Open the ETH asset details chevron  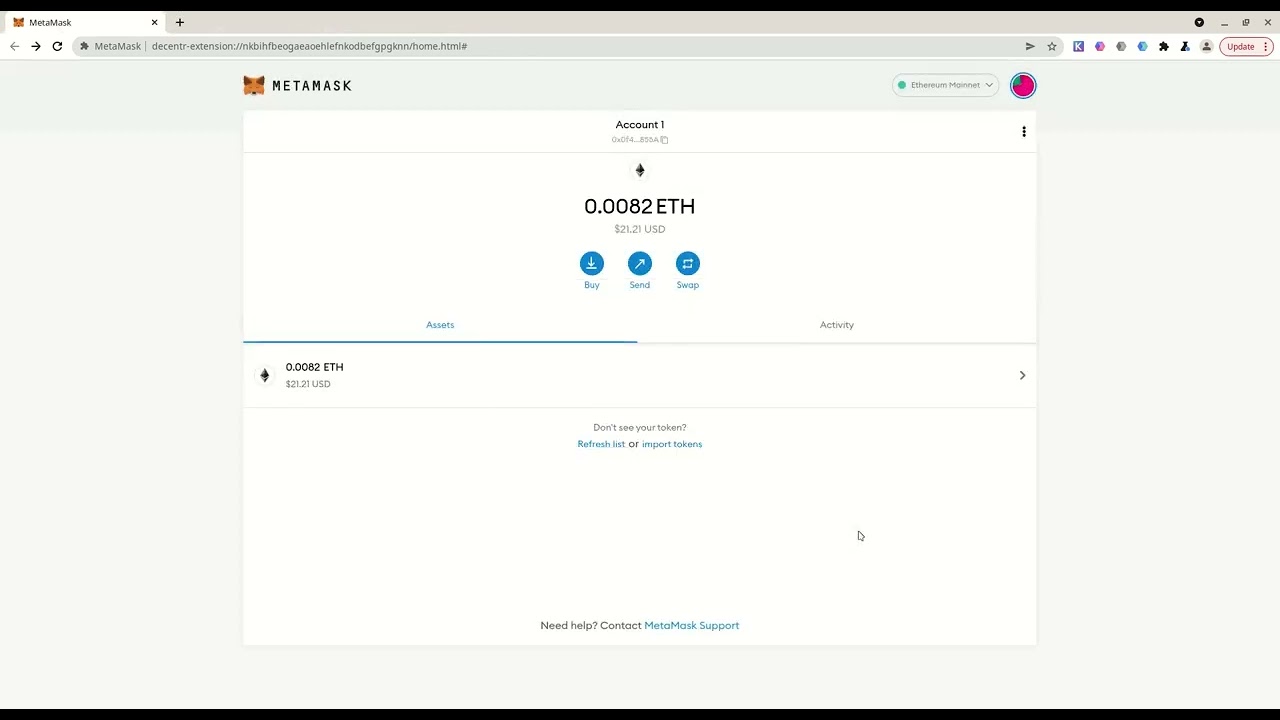click(1022, 375)
